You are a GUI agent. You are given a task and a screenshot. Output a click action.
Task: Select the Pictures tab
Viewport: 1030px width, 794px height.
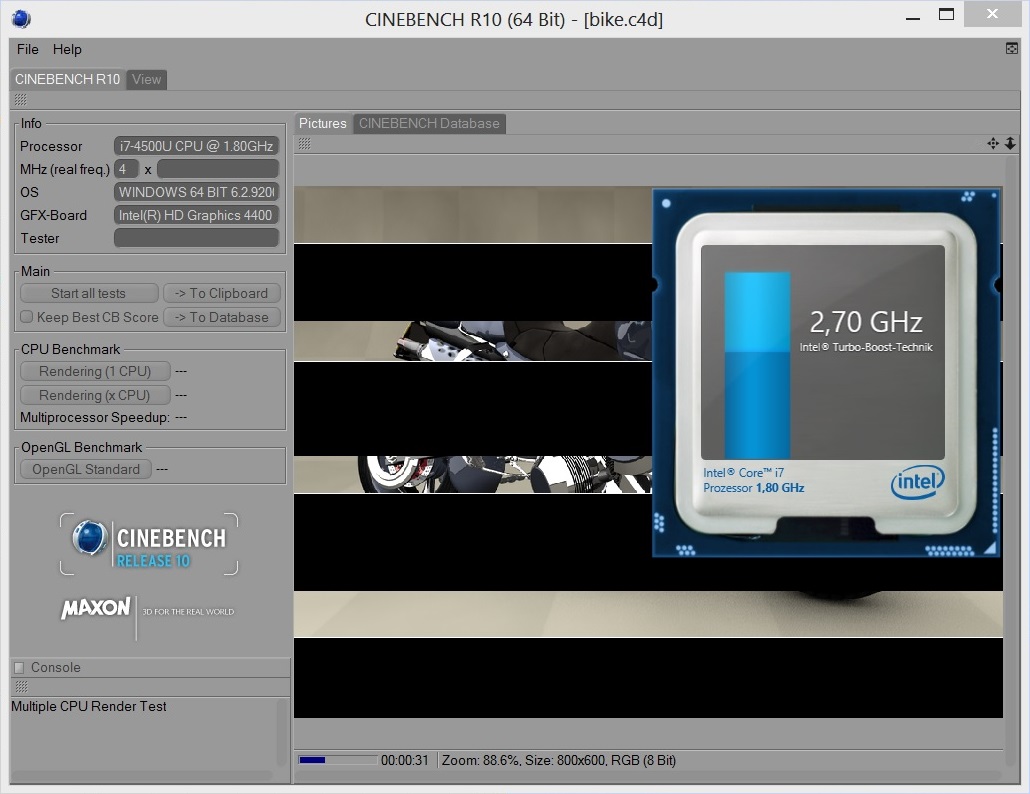click(323, 123)
